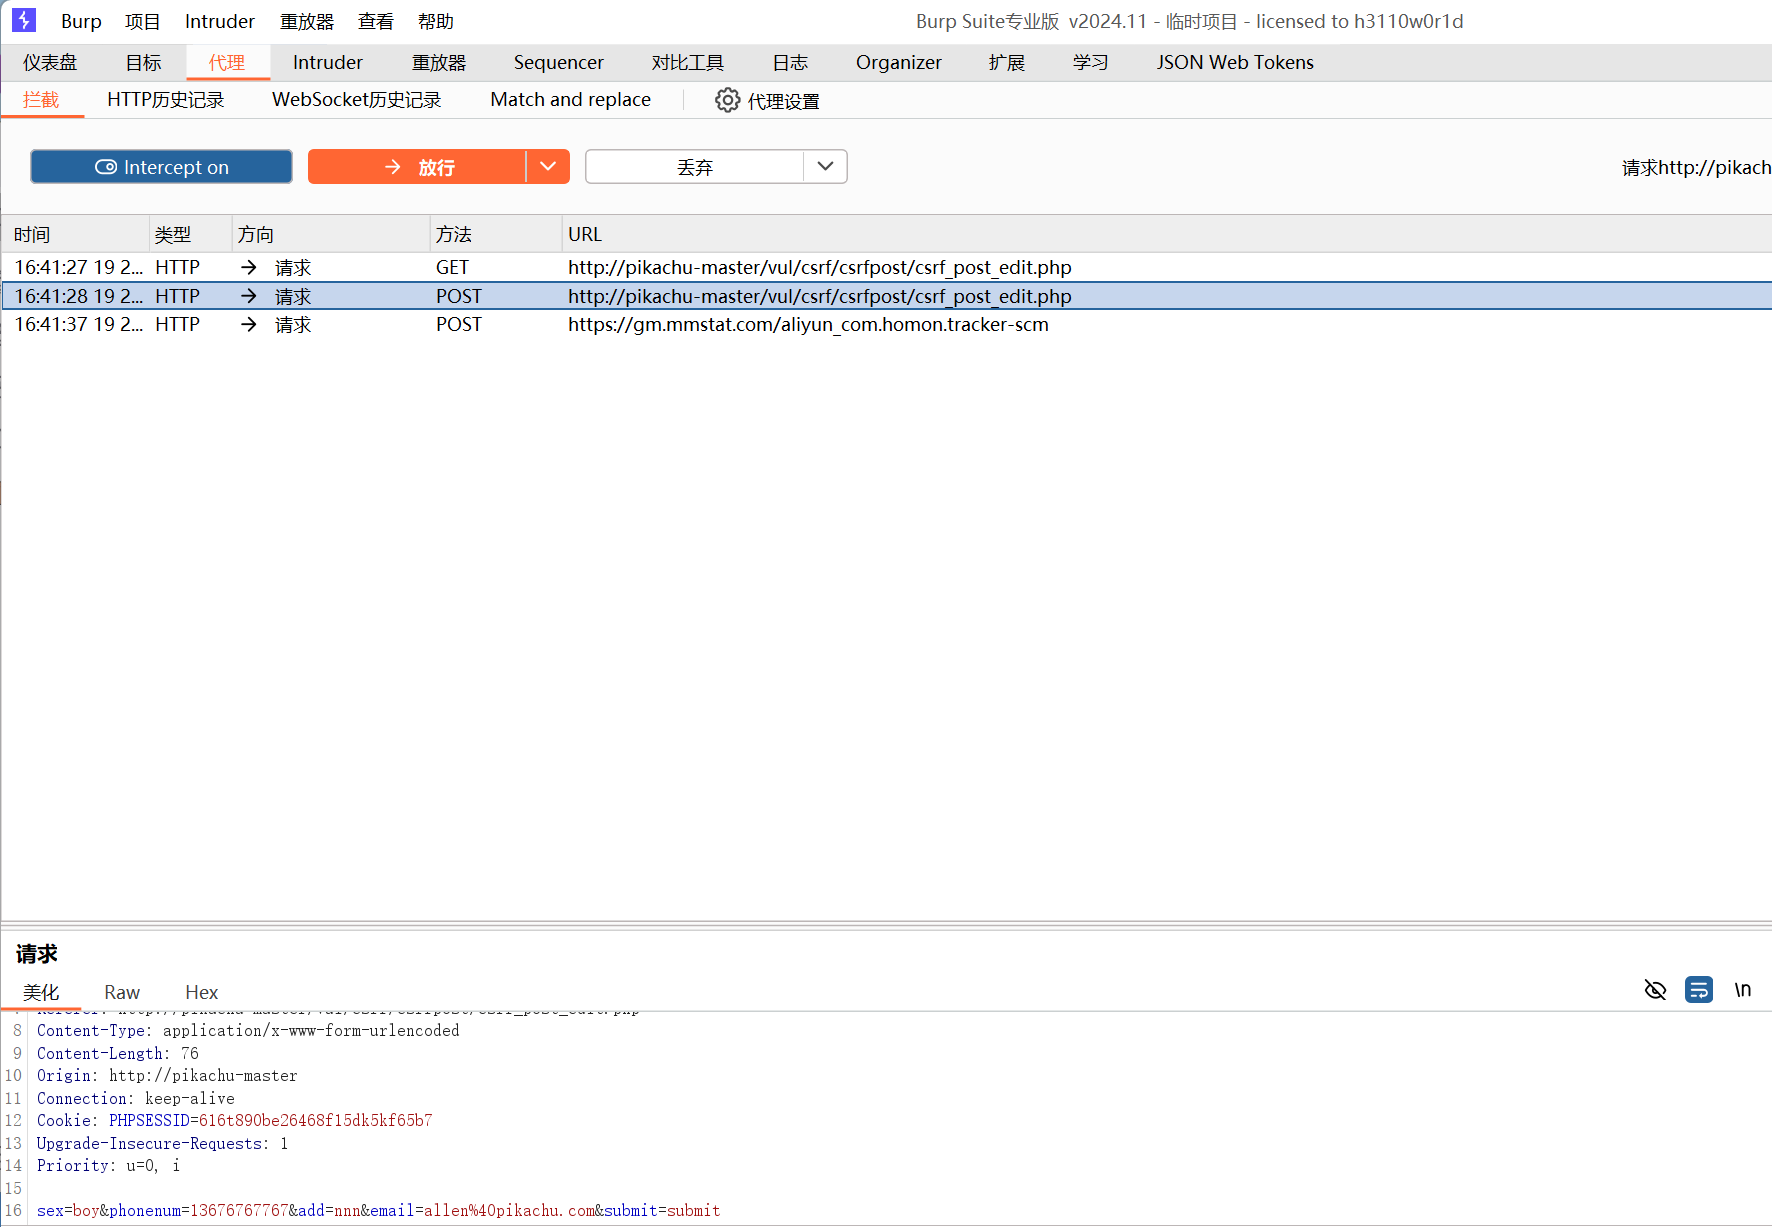Viewport: 1772px width, 1227px height.
Task: Expand the 放行 forward dropdown arrow
Action: [548, 167]
